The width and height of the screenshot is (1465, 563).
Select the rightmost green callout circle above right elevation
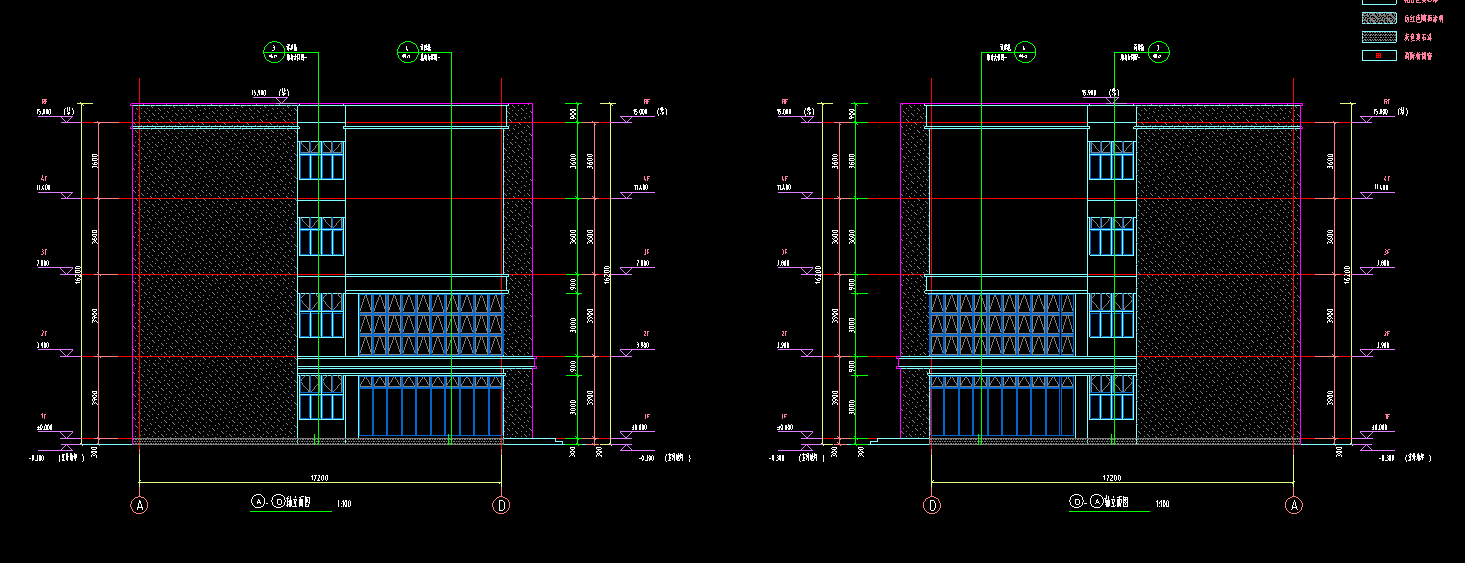(1158, 51)
